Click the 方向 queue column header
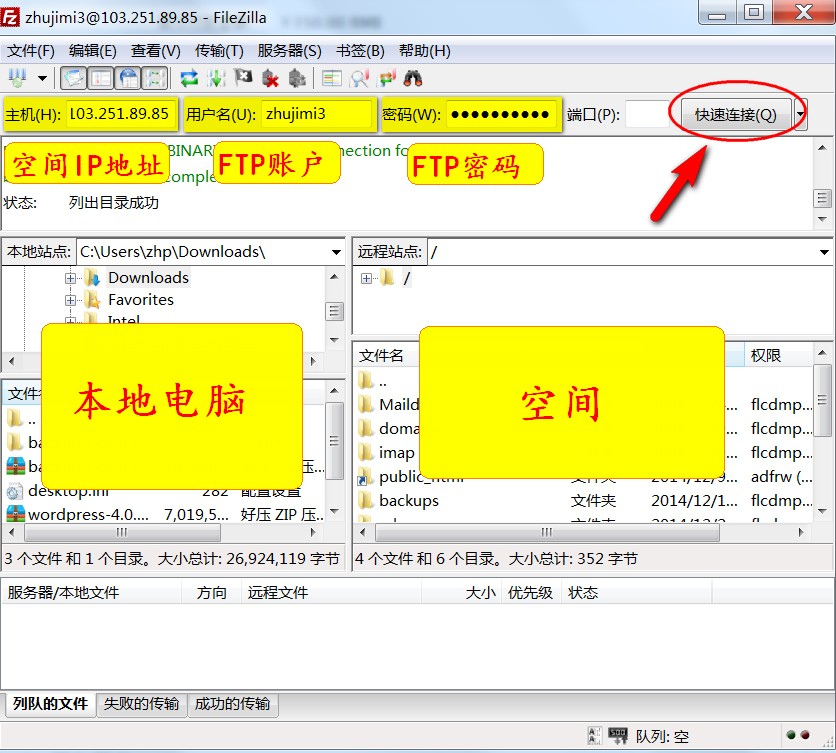 (212, 592)
